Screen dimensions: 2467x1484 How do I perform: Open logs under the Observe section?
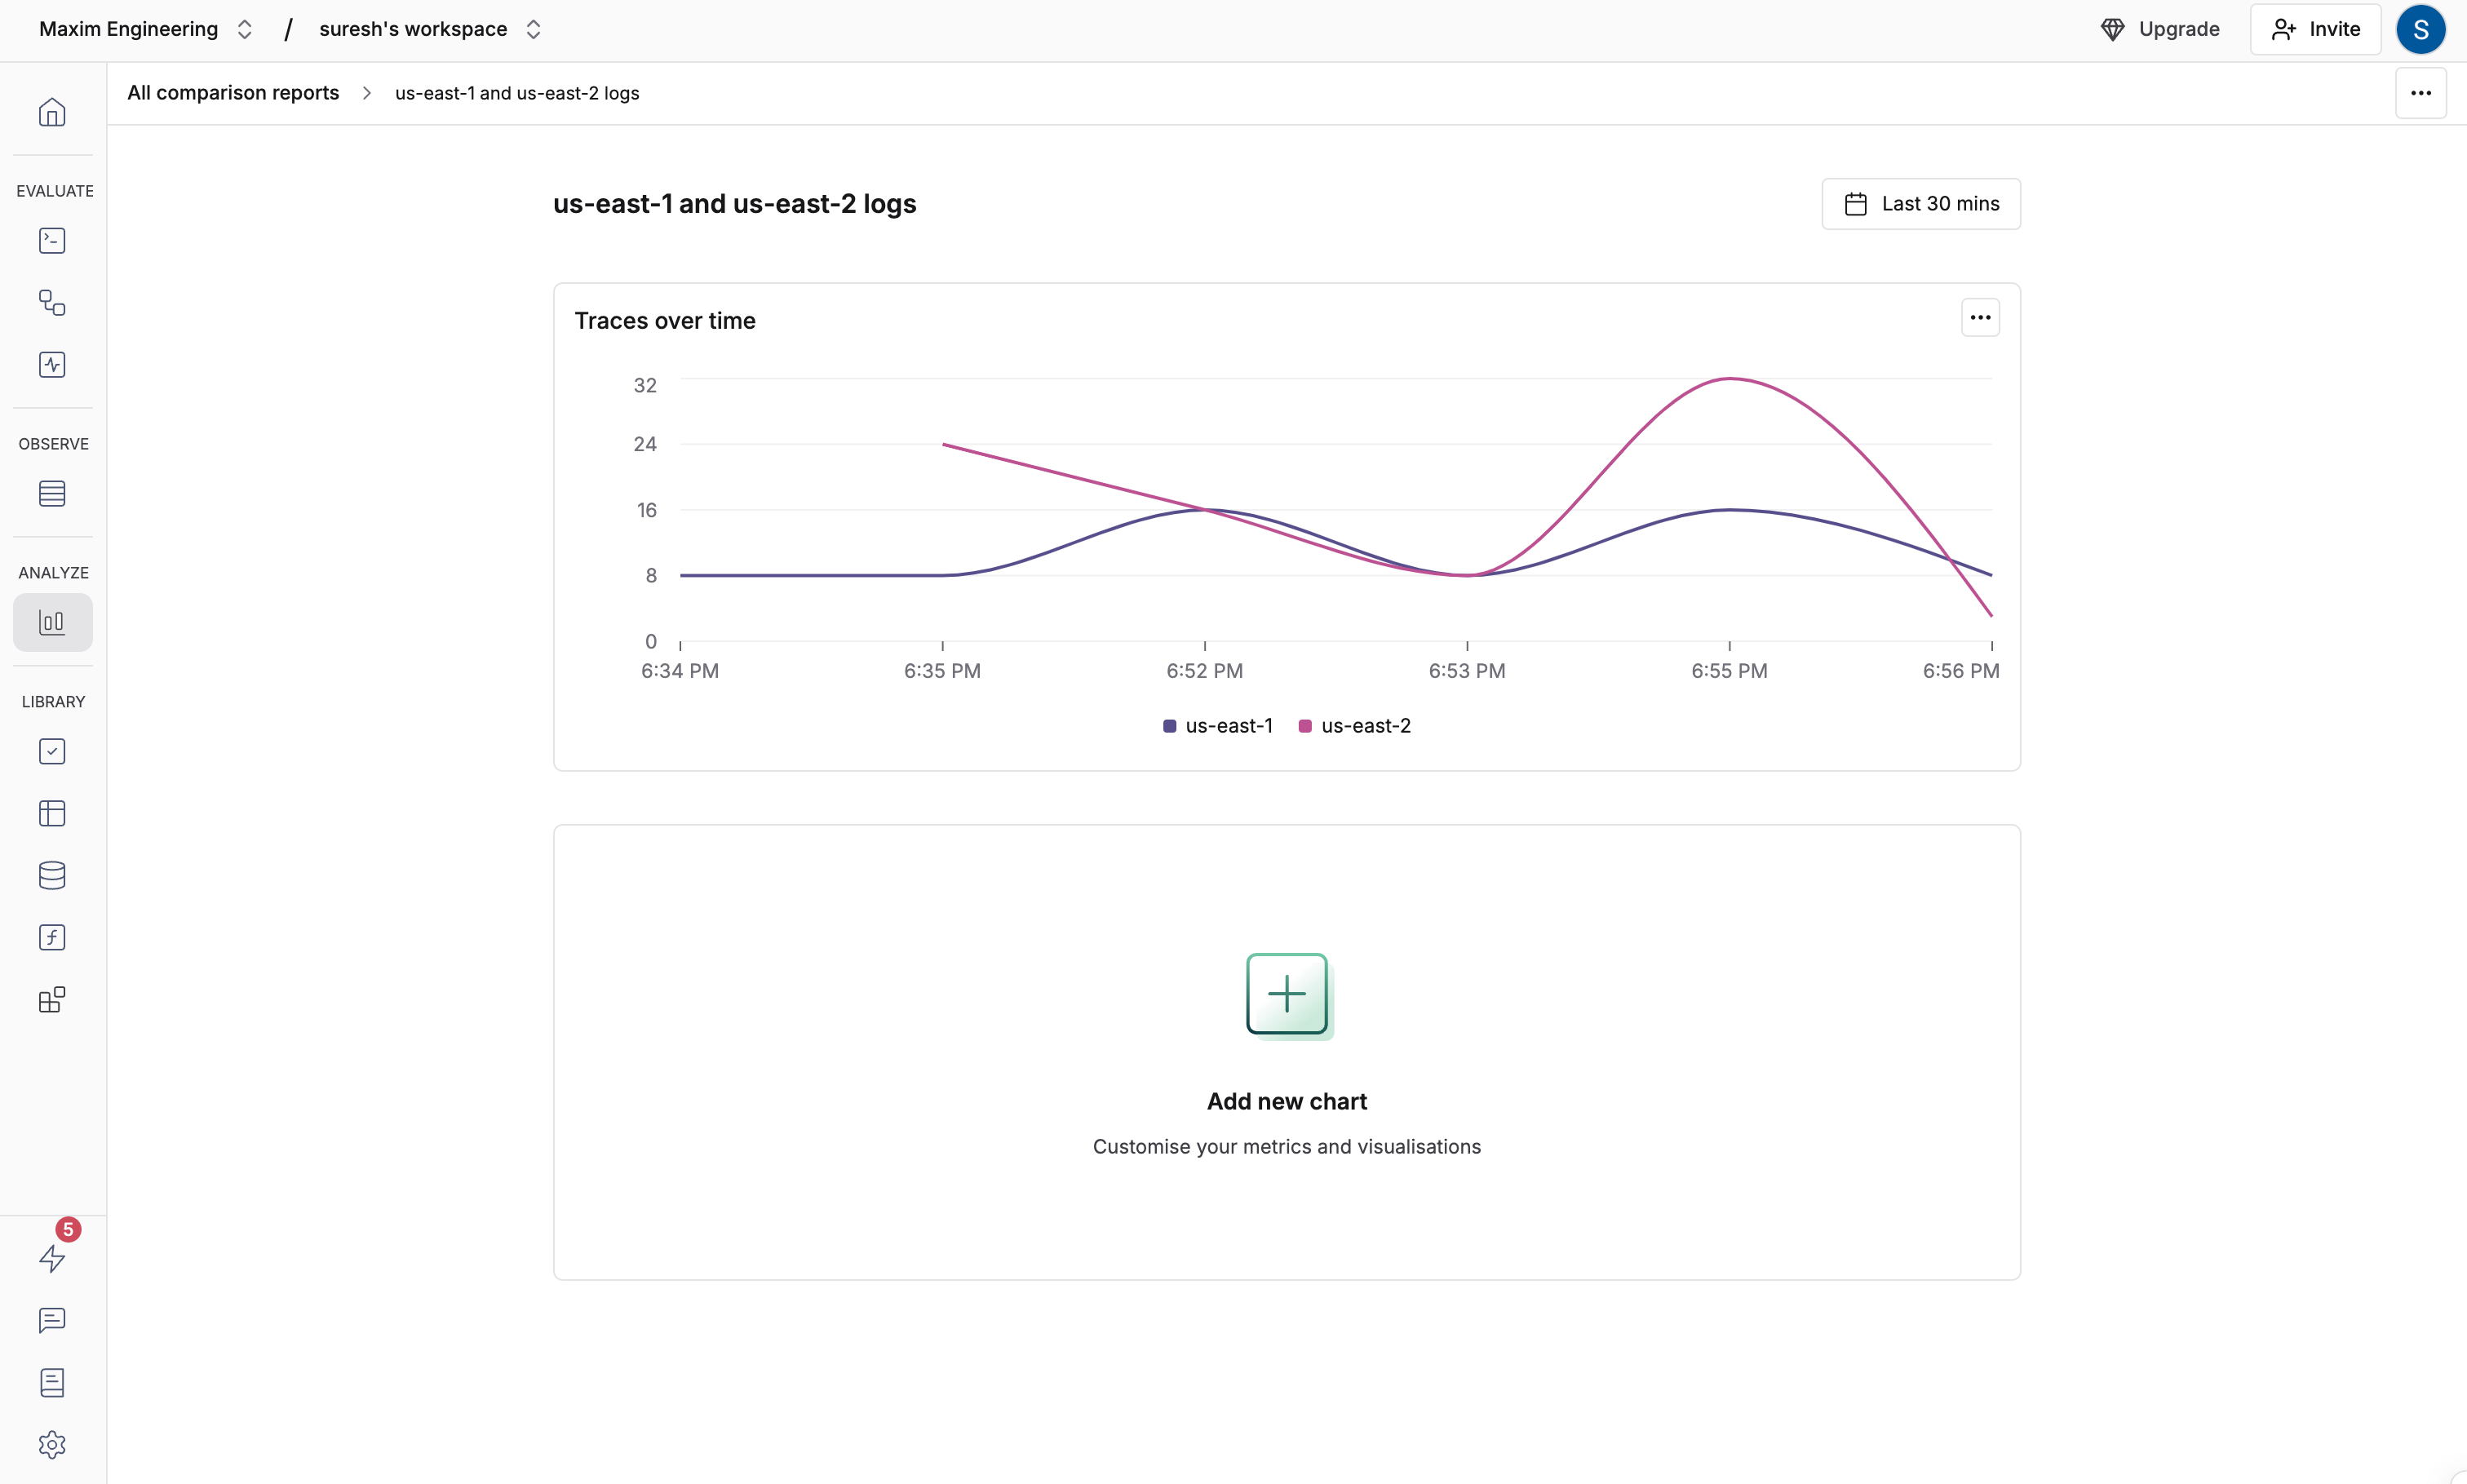click(51, 493)
